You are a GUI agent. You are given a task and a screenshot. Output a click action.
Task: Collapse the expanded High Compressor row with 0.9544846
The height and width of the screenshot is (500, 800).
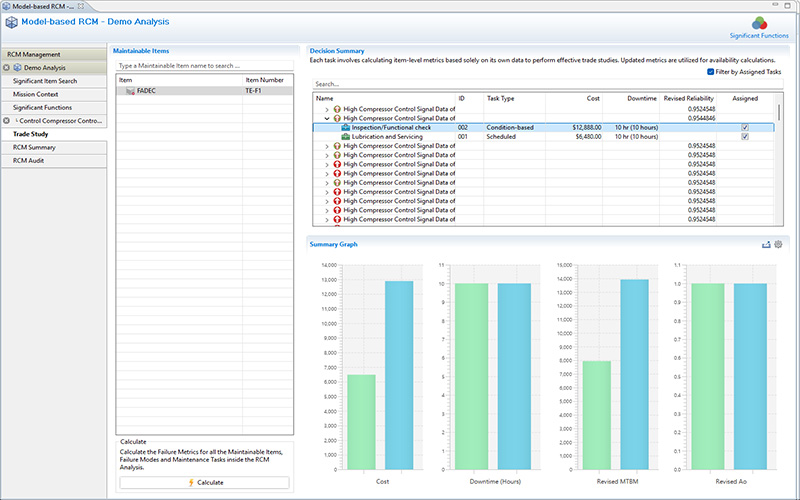(x=327, y=118)
